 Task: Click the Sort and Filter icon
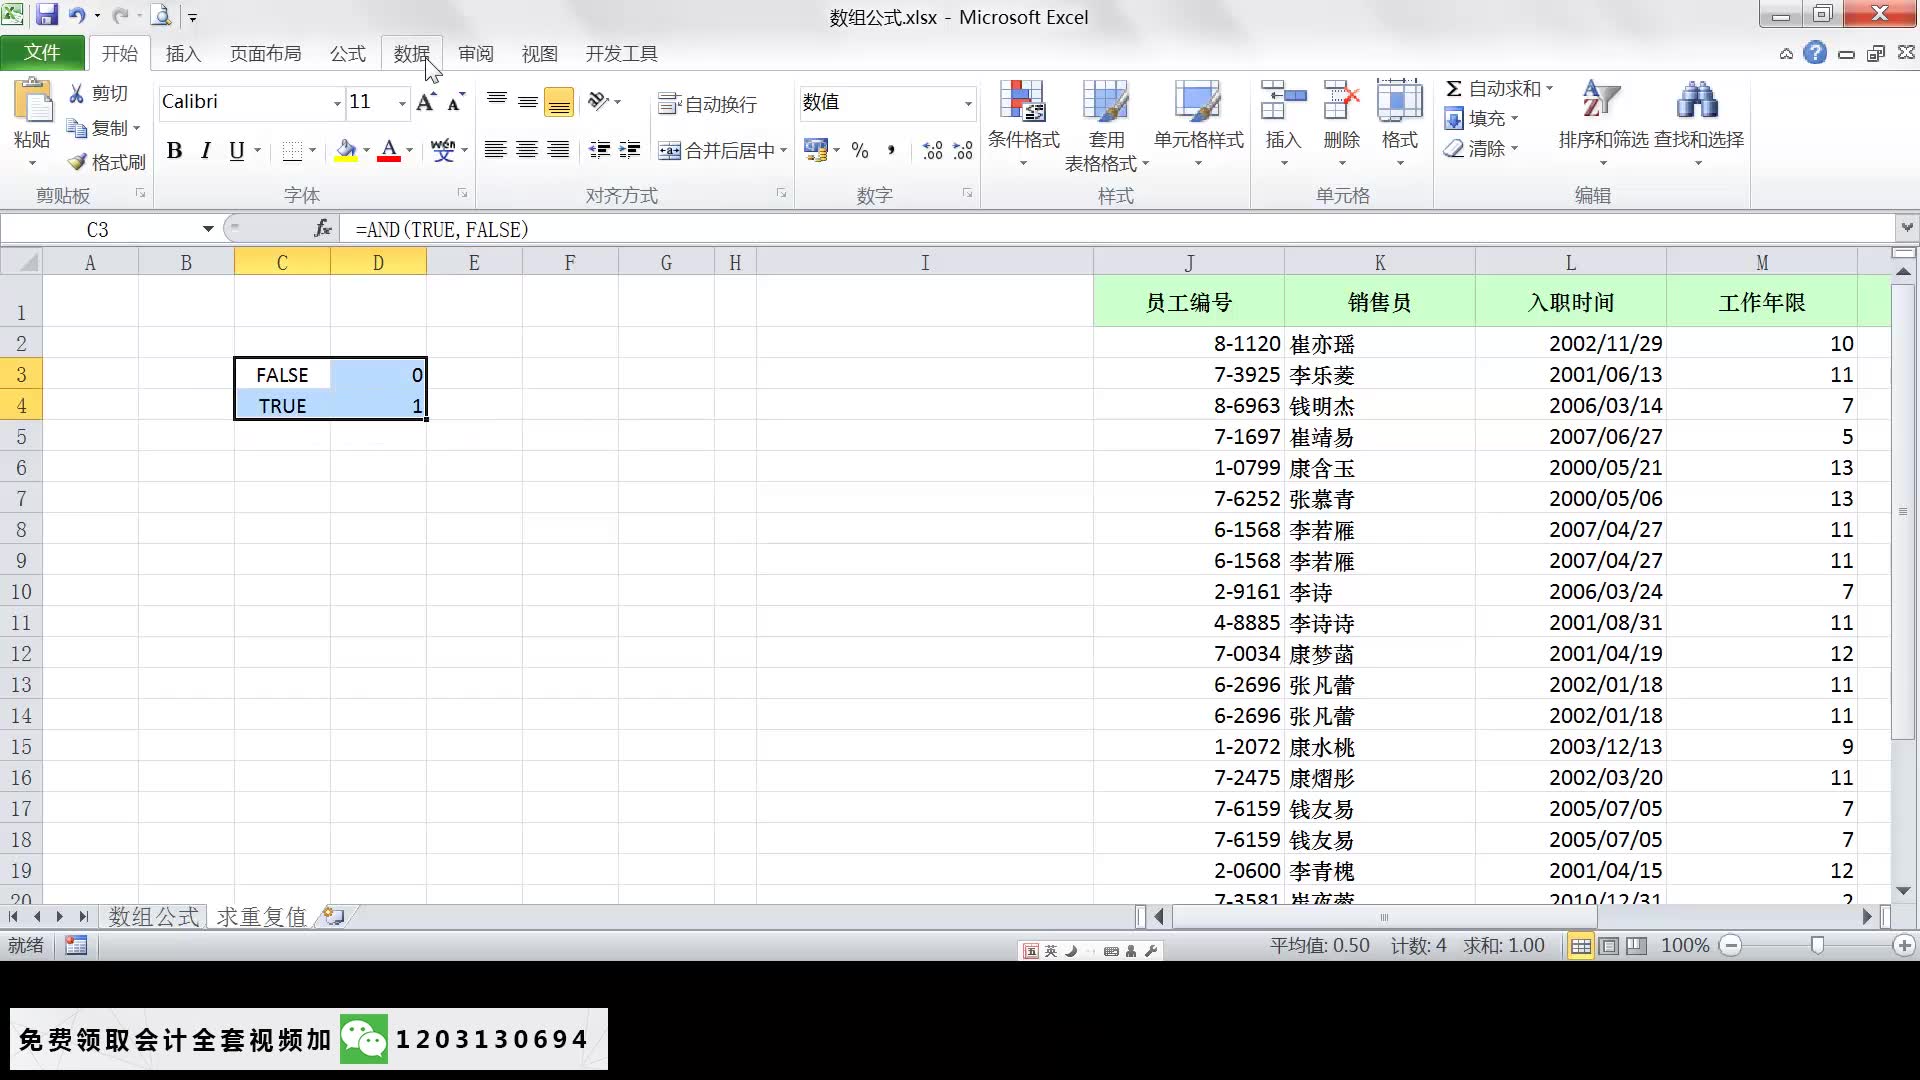[x=1601, y=102]
